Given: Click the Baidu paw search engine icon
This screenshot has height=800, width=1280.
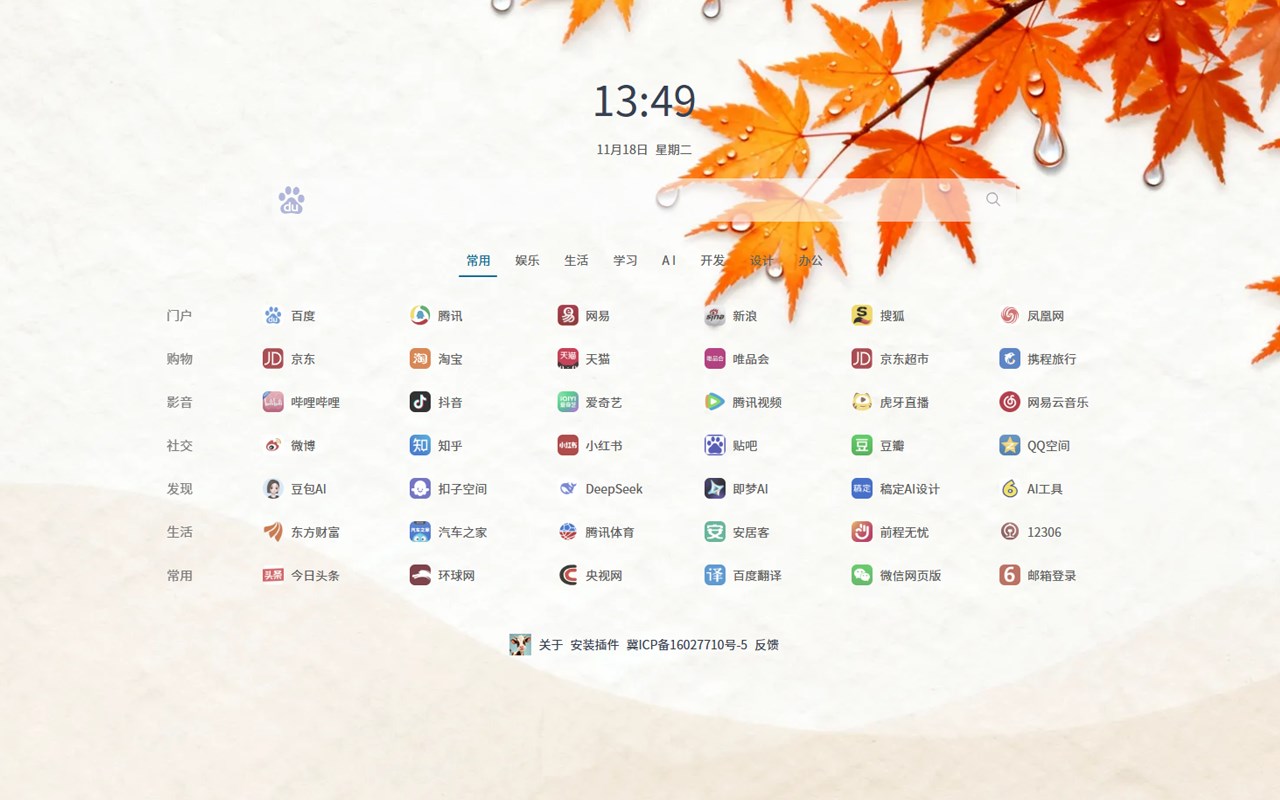Looking at the screenshot, I should (291, 200).
